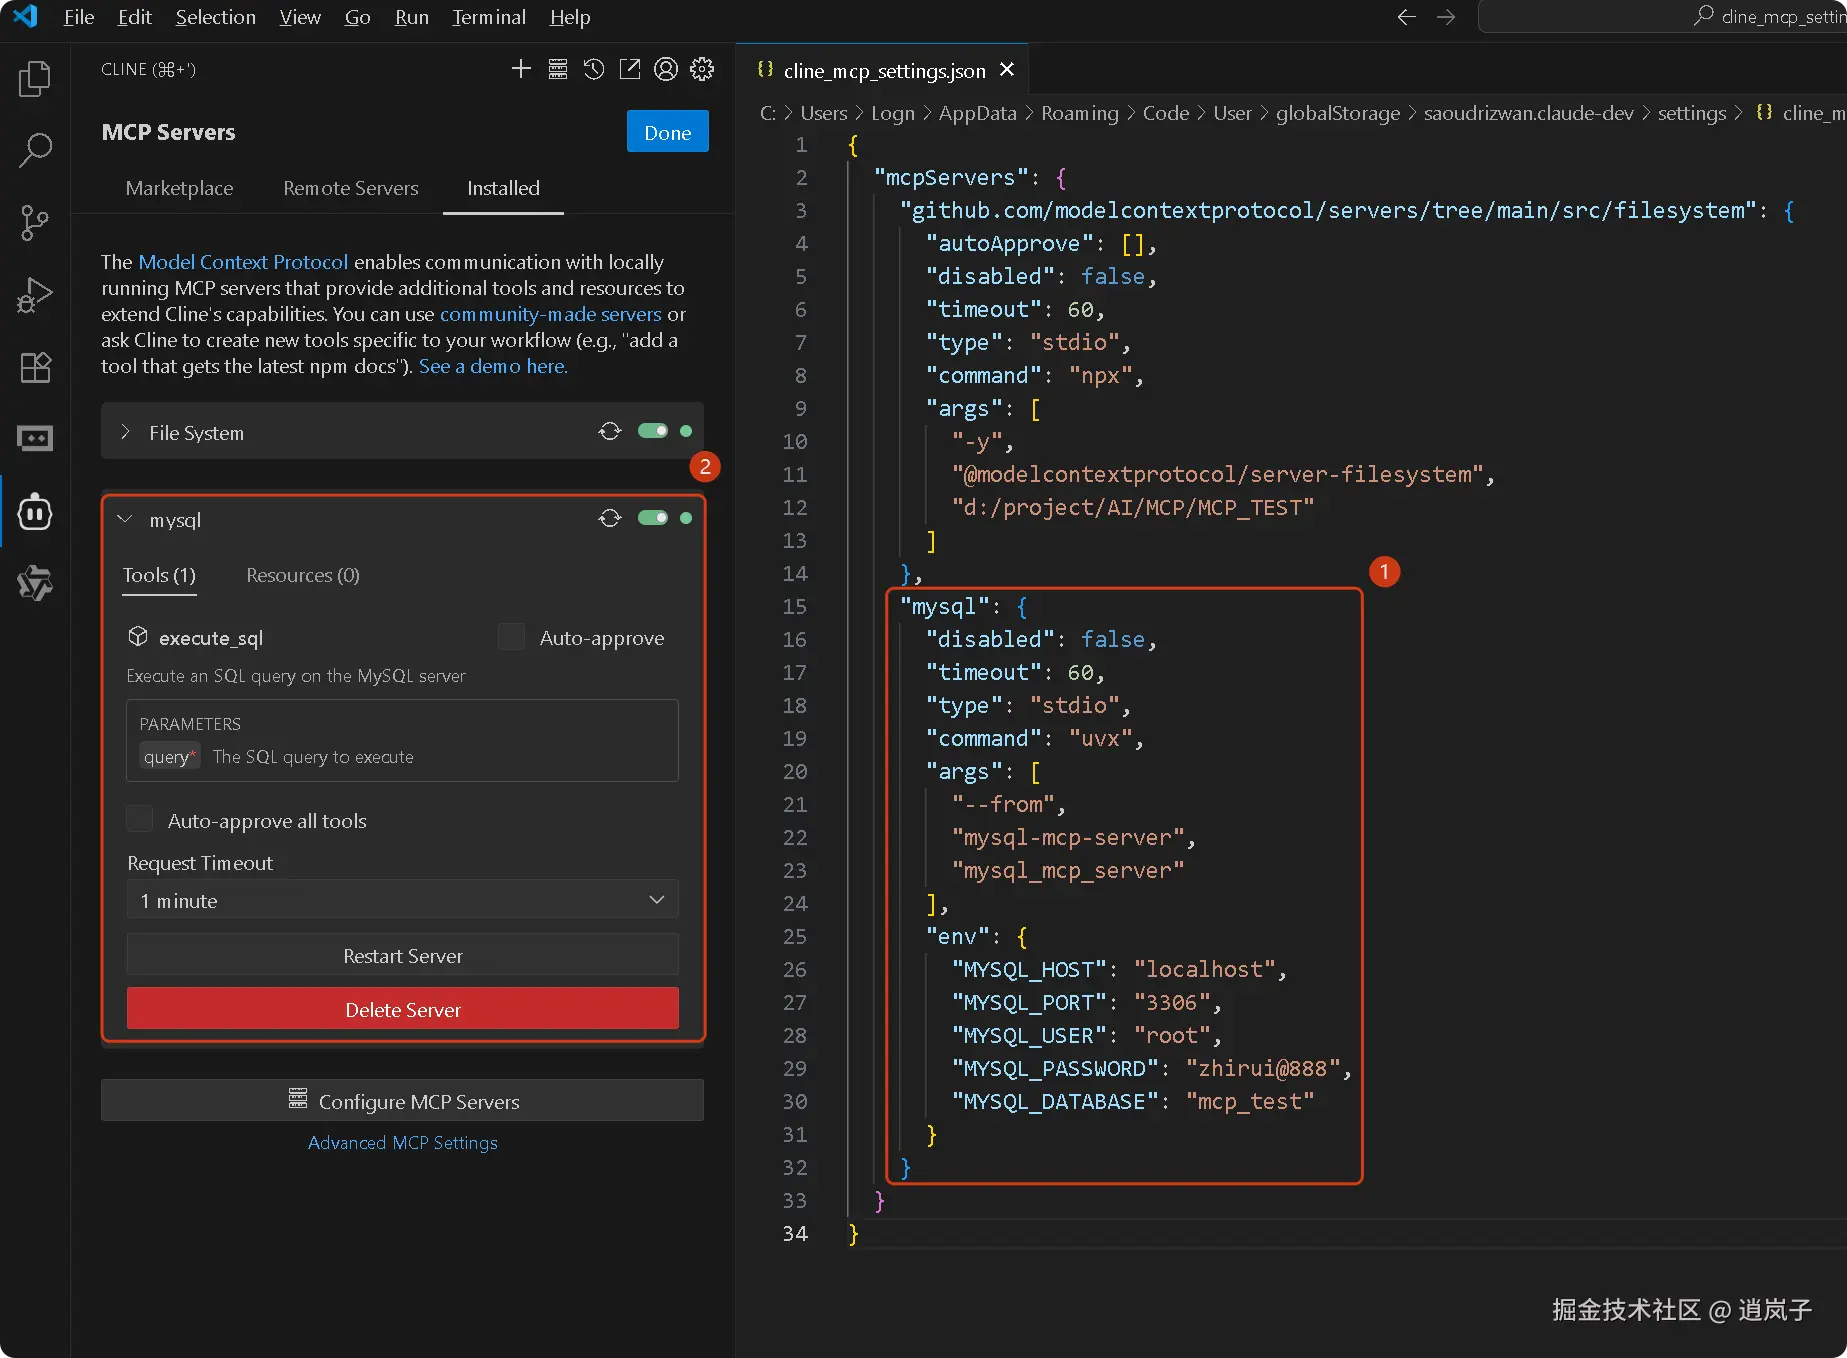Image resolution: width=1847 pixels, height=1358 pixels.
Task: Open the Advanced MCP Settings link
Action: [x=402, y=1142]
